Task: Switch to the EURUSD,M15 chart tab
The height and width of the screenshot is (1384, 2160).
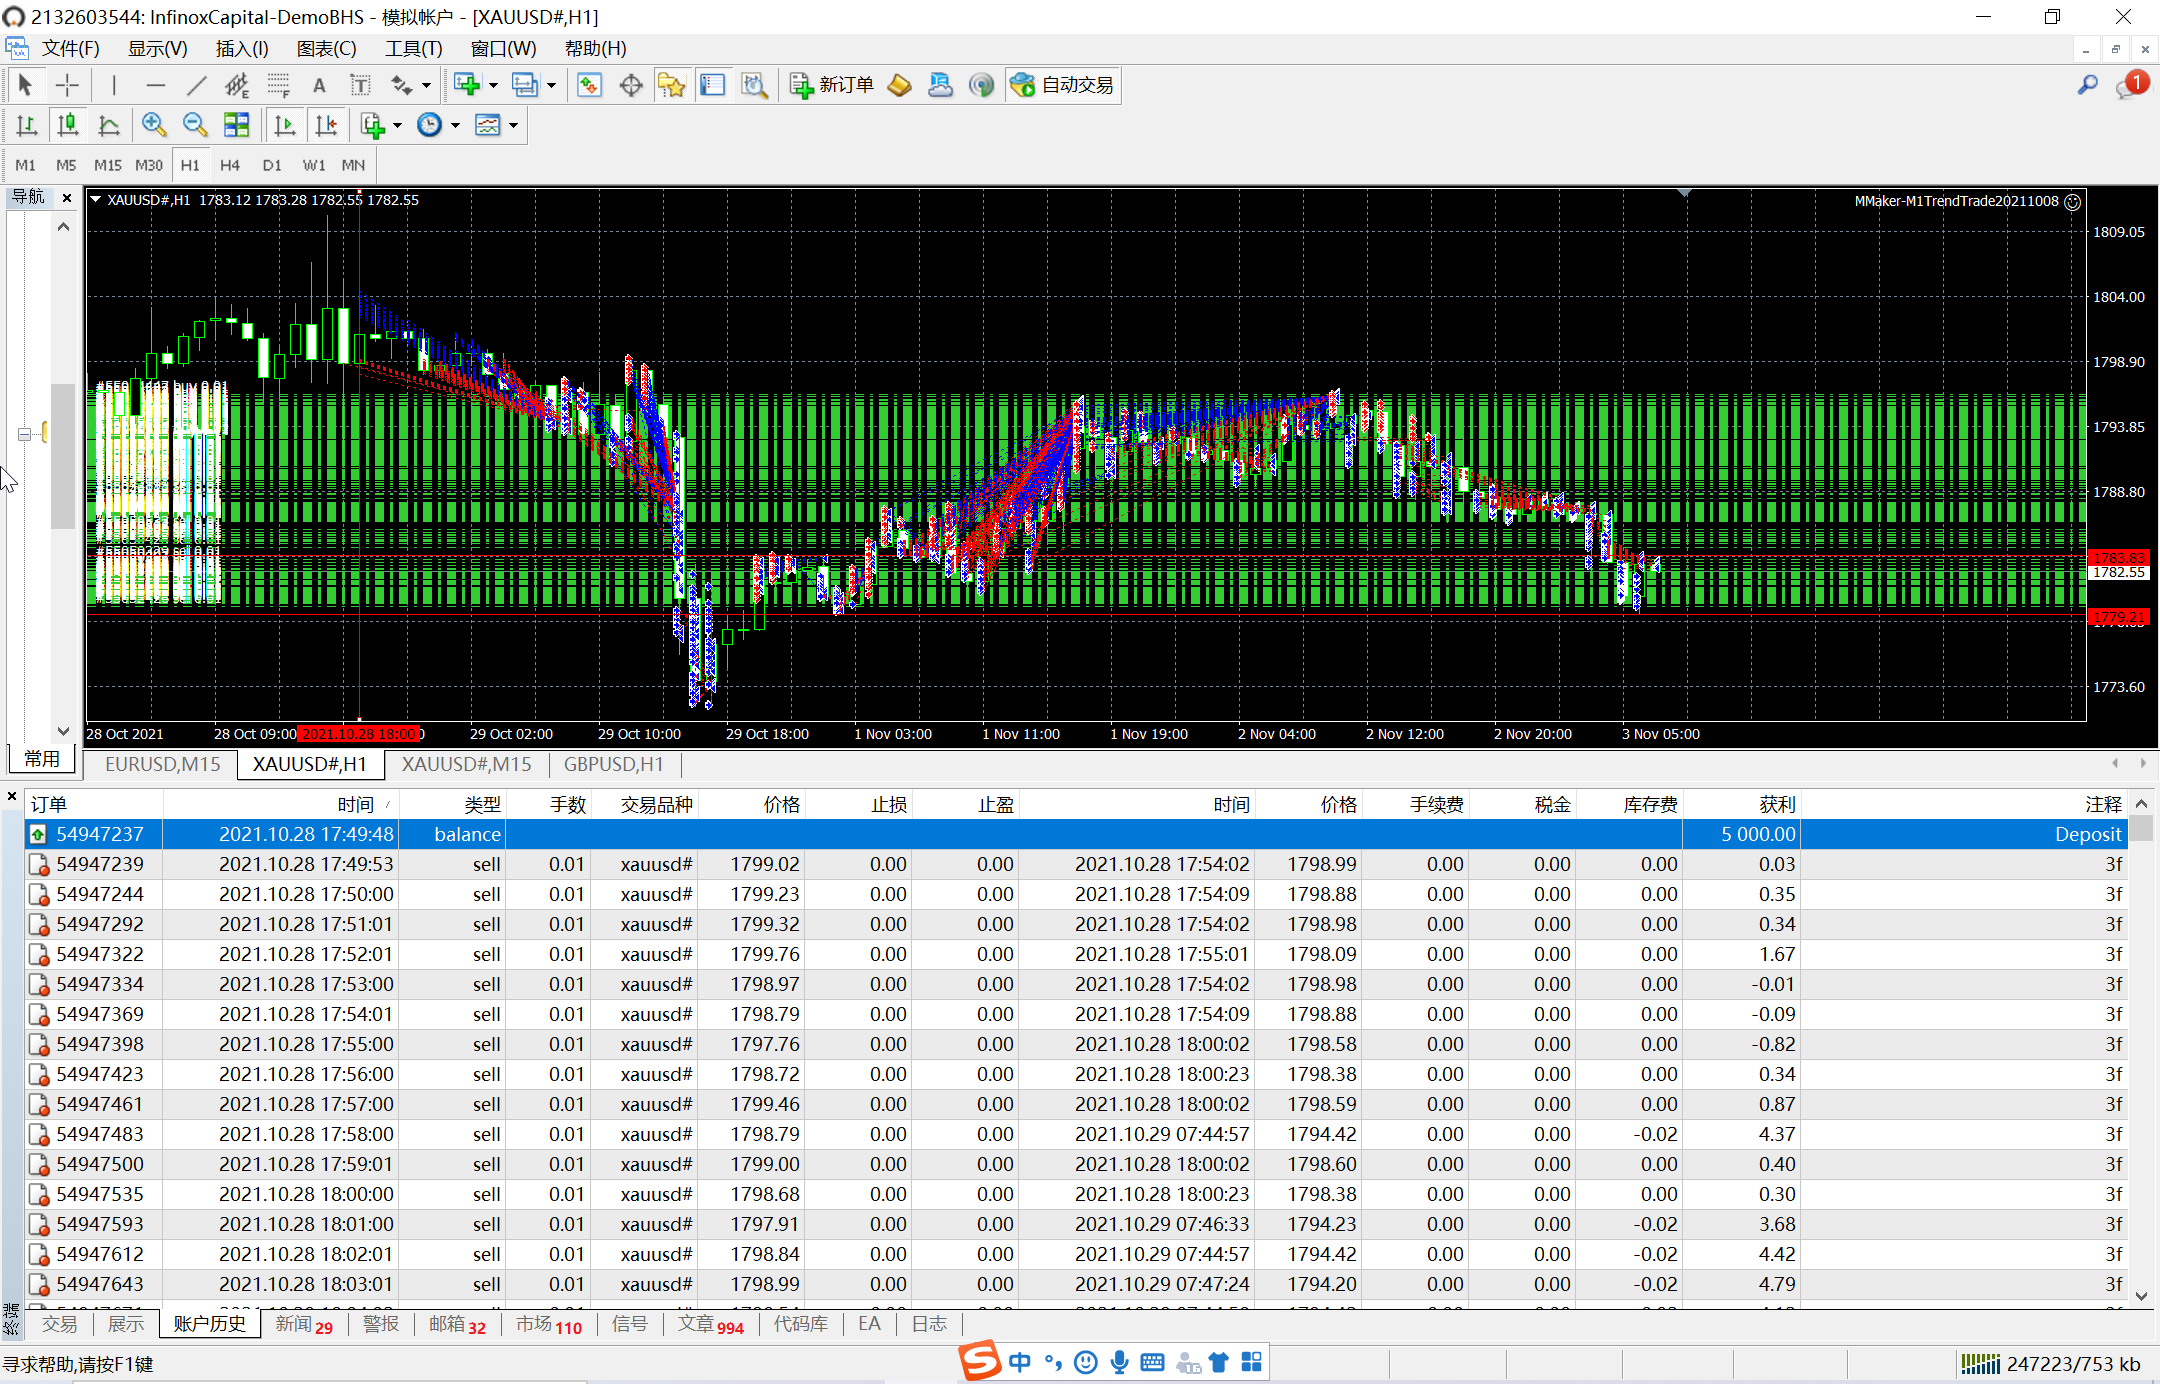Action: point(162,764)
